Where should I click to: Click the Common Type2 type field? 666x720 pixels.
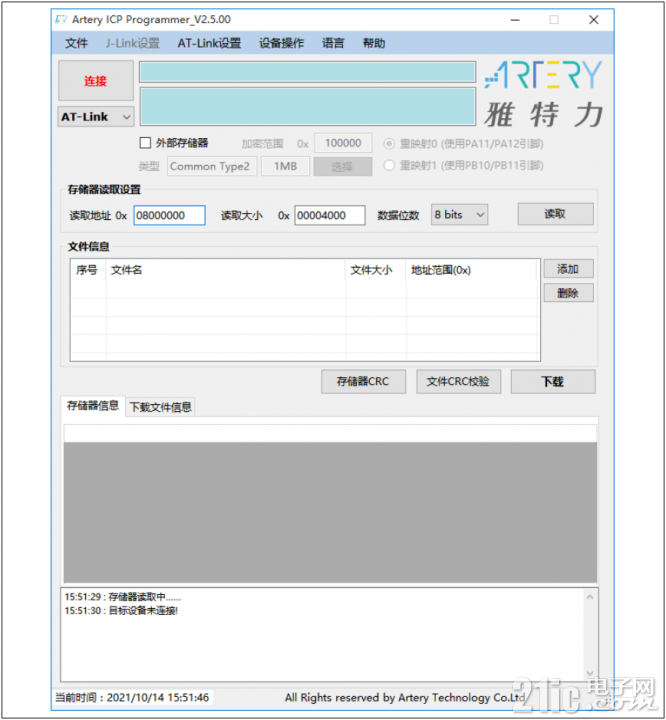212,166
